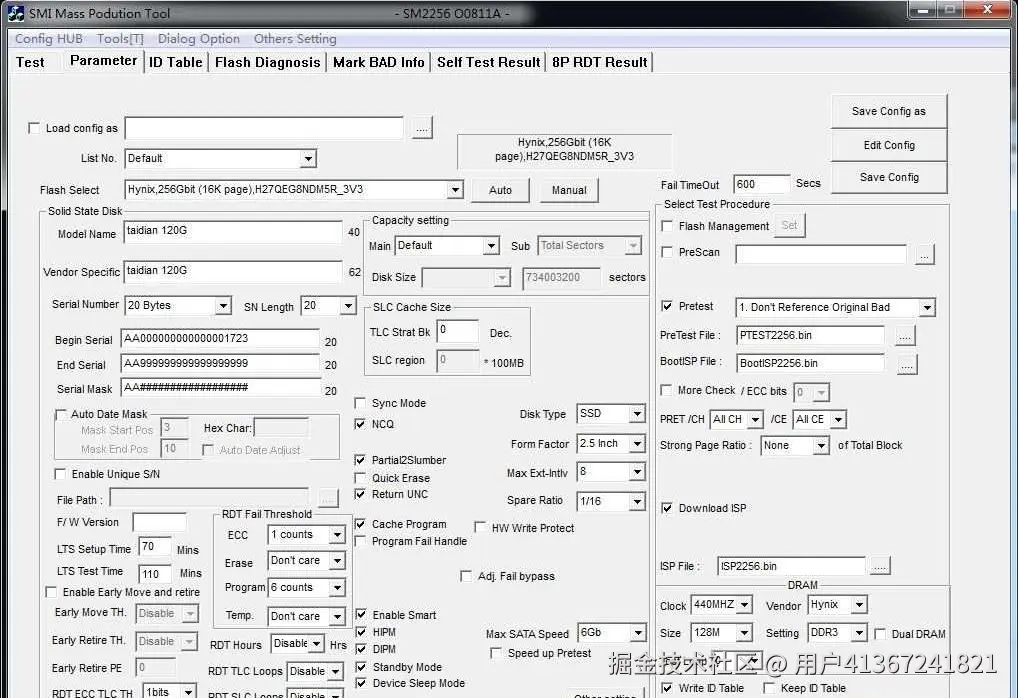The width and height of the screenshot is (1018, 698).
Task: Switch to the 8P RDT Result tab
Action: pos(599,62)
